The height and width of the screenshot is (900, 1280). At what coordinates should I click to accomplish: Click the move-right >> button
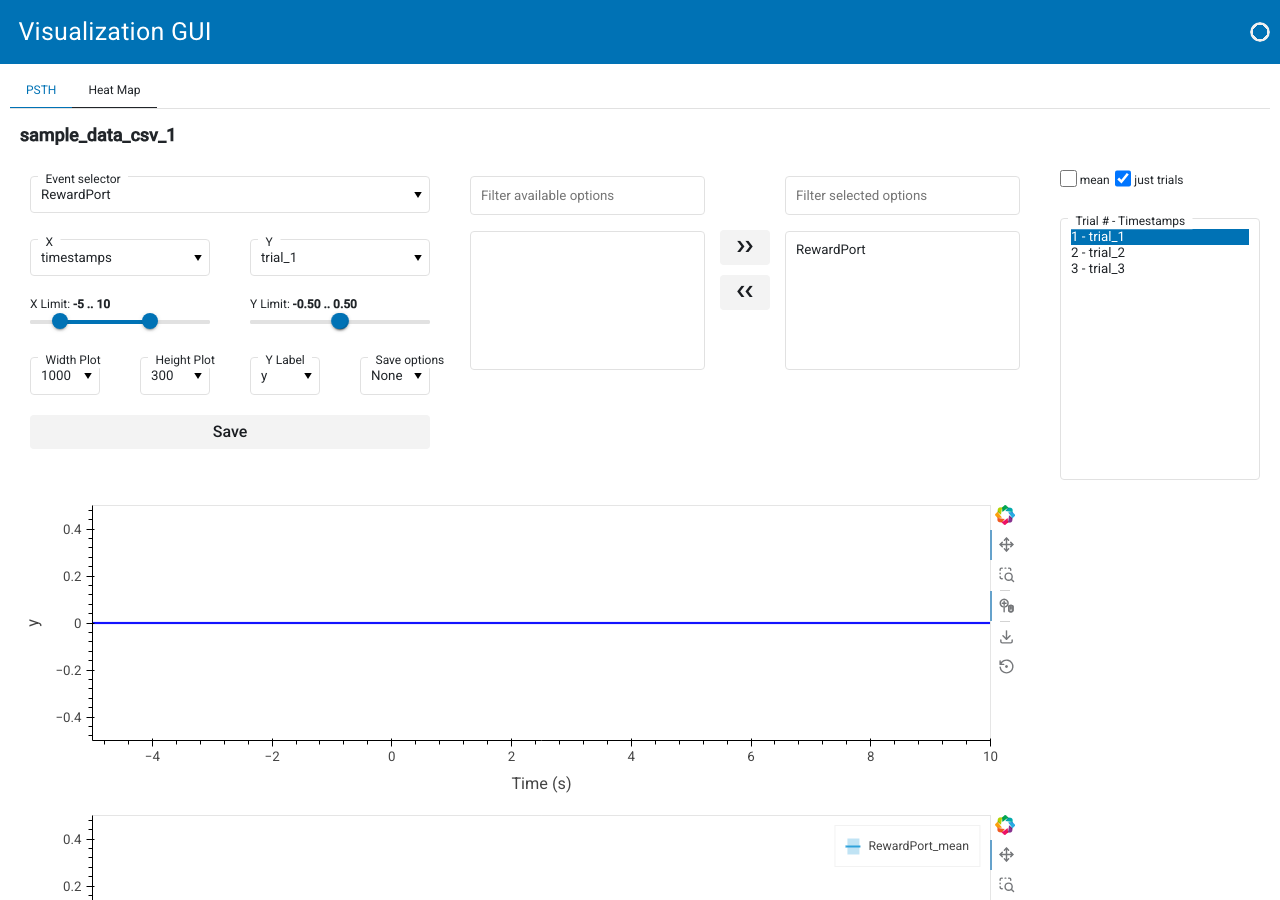coord(745,247)
